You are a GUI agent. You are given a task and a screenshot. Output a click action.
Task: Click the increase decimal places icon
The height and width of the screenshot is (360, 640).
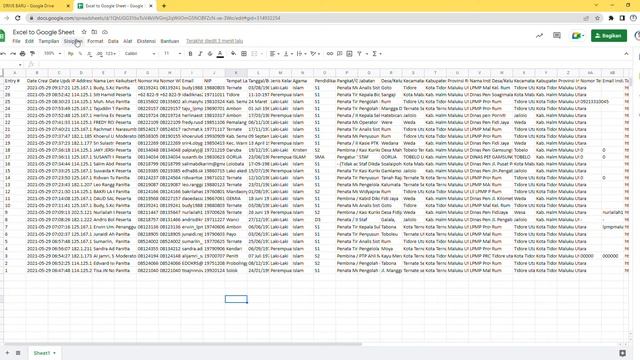100,53
